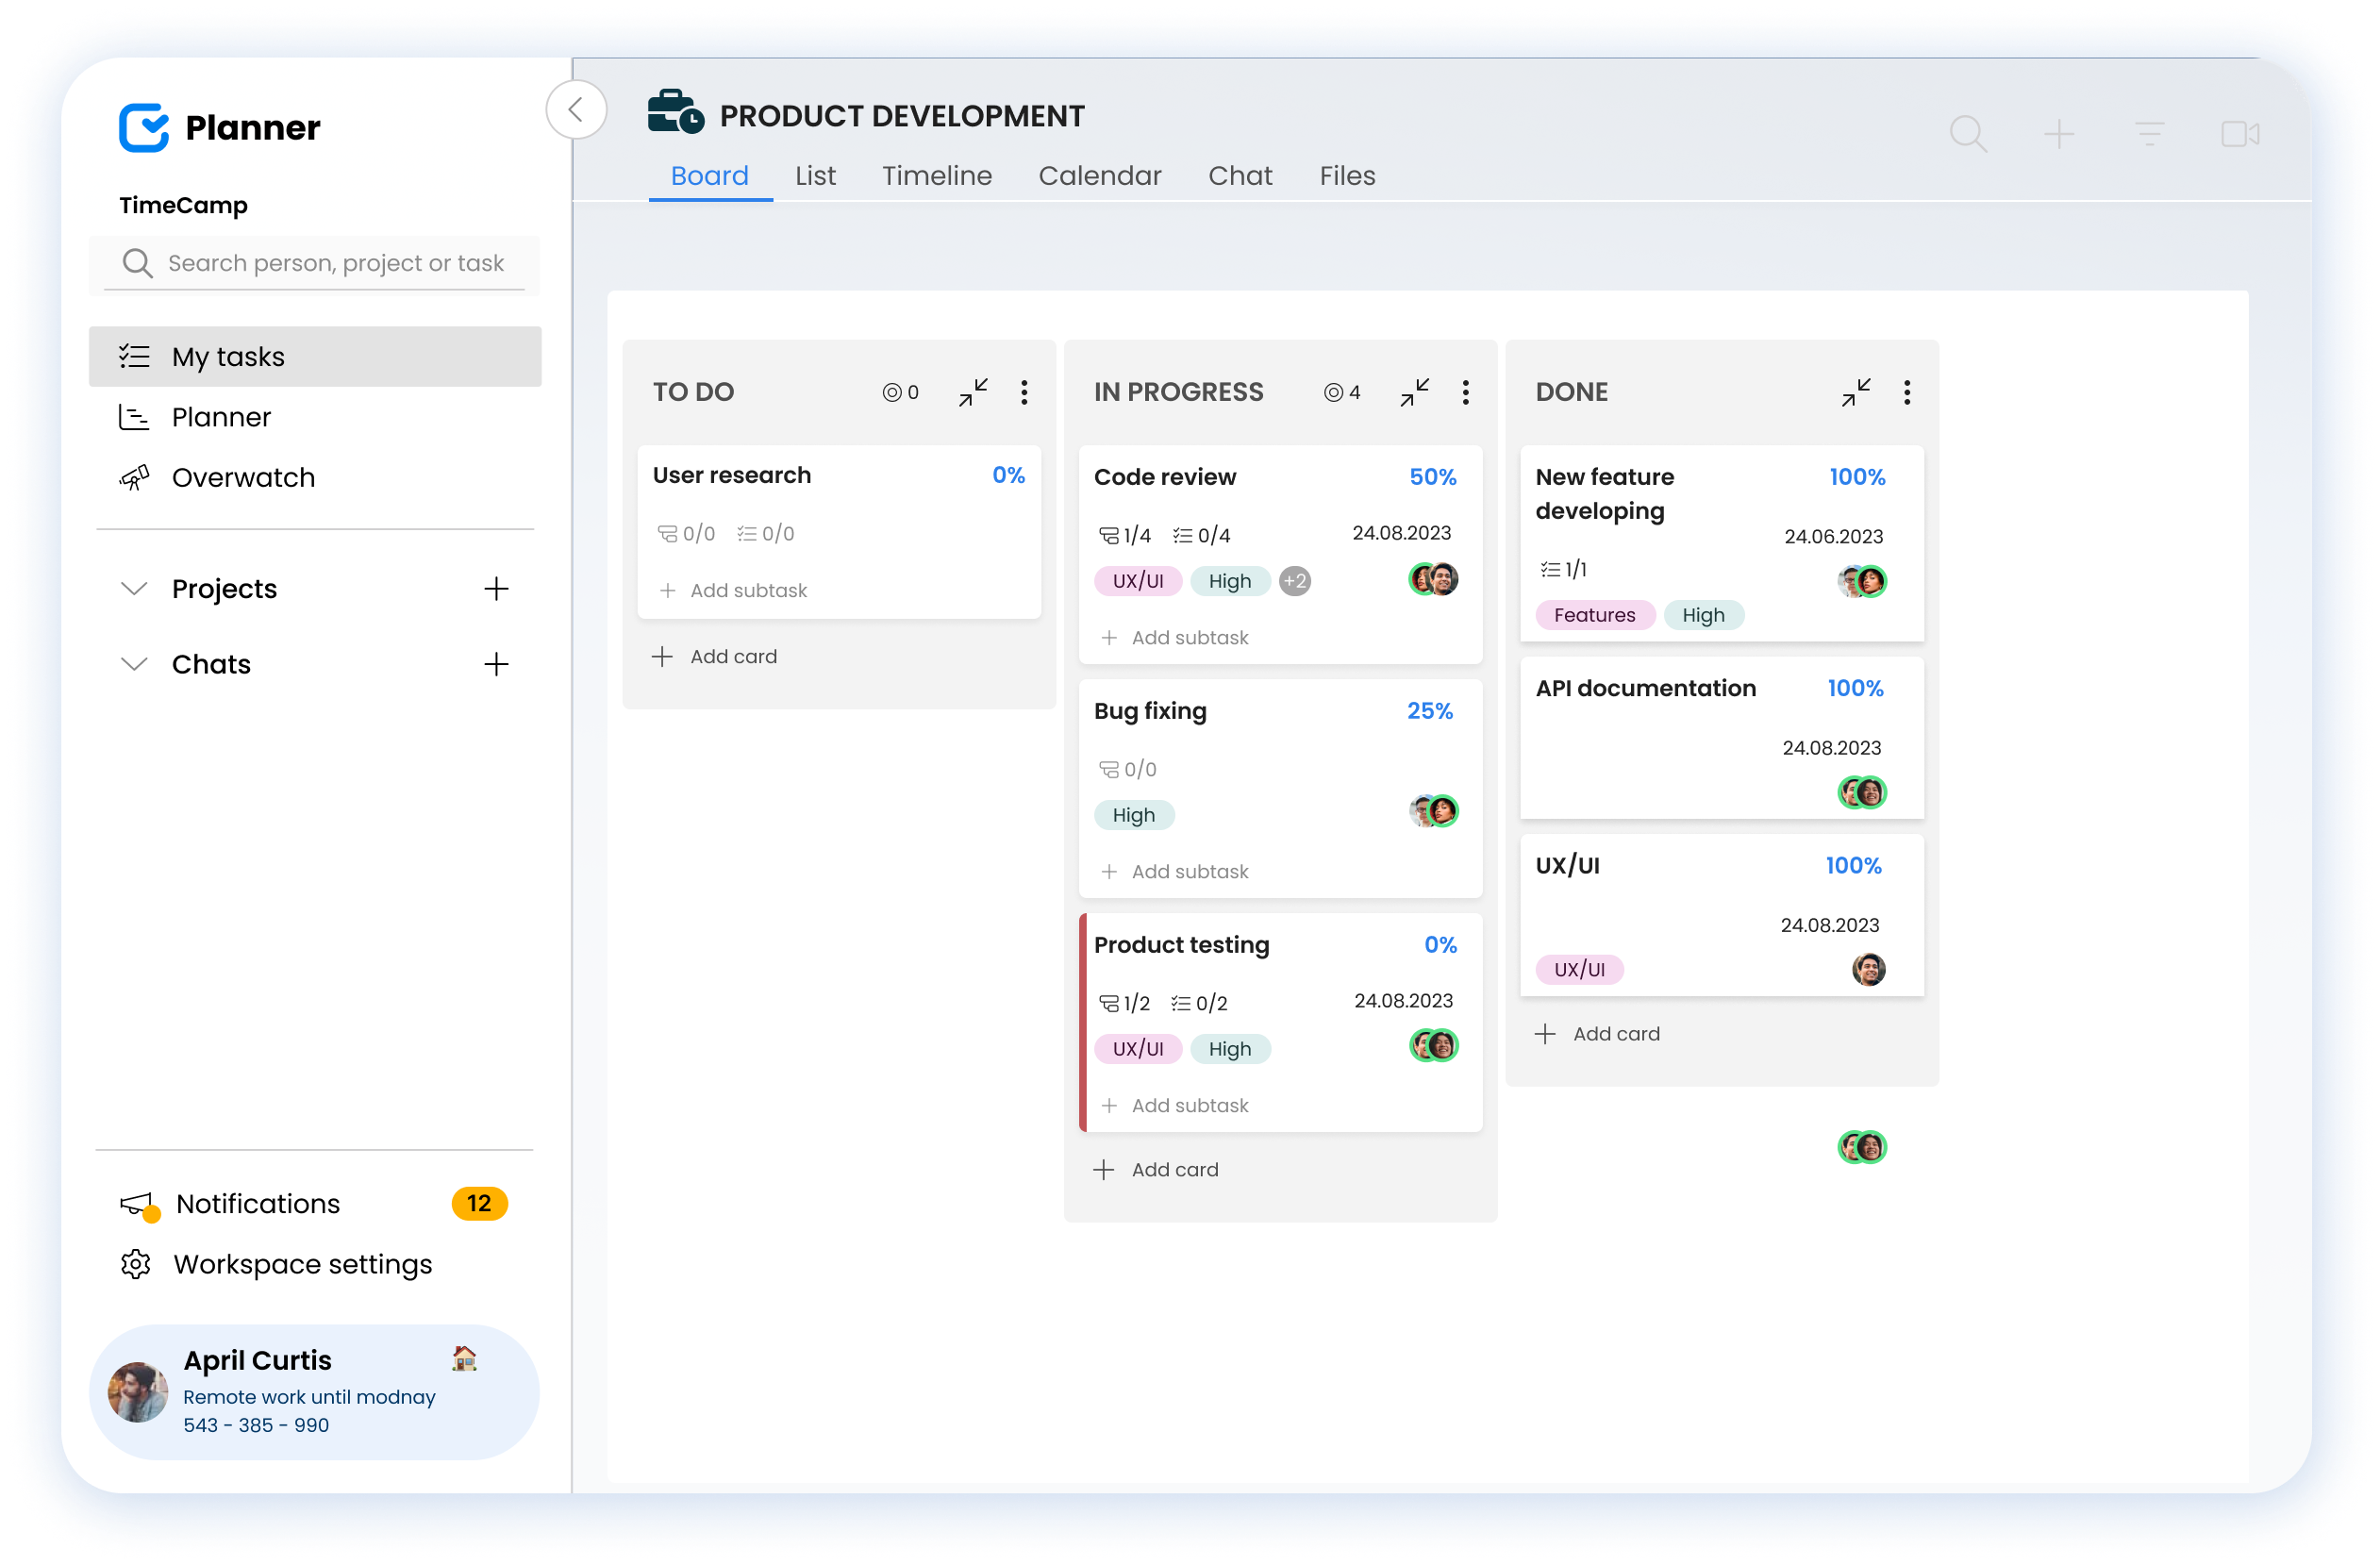Open the Chat tab

[1240, 176]
